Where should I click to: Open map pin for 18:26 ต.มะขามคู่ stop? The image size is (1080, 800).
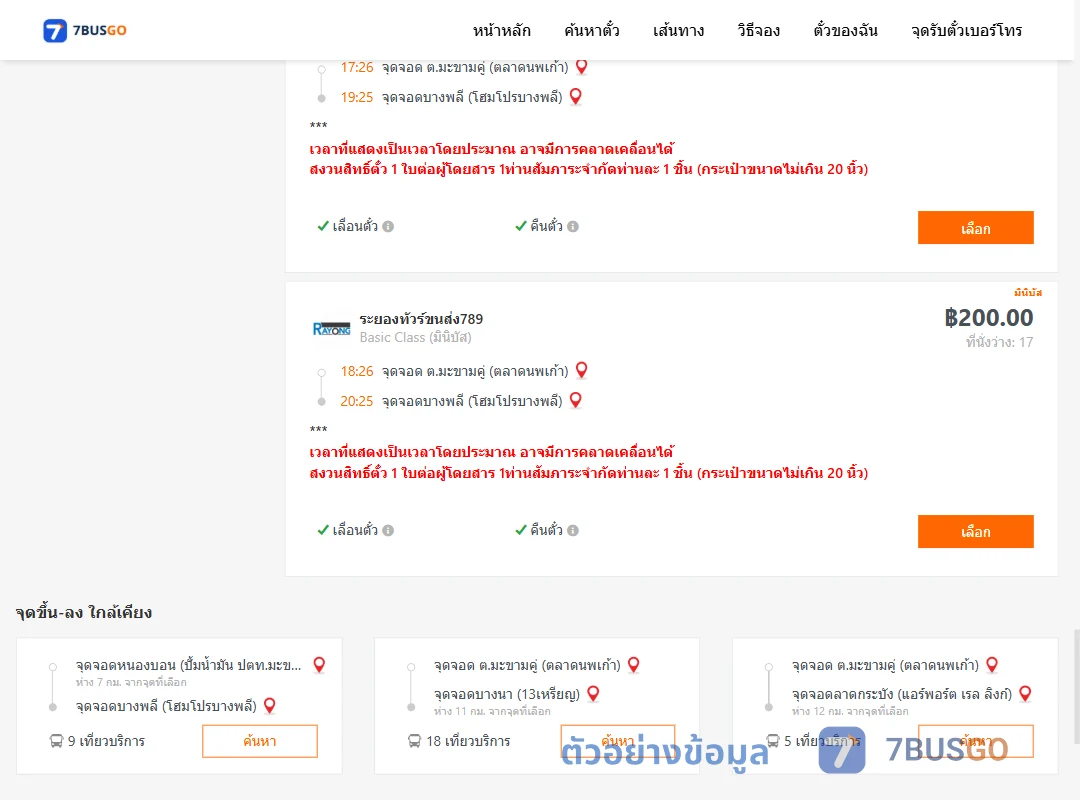(581, 371)
